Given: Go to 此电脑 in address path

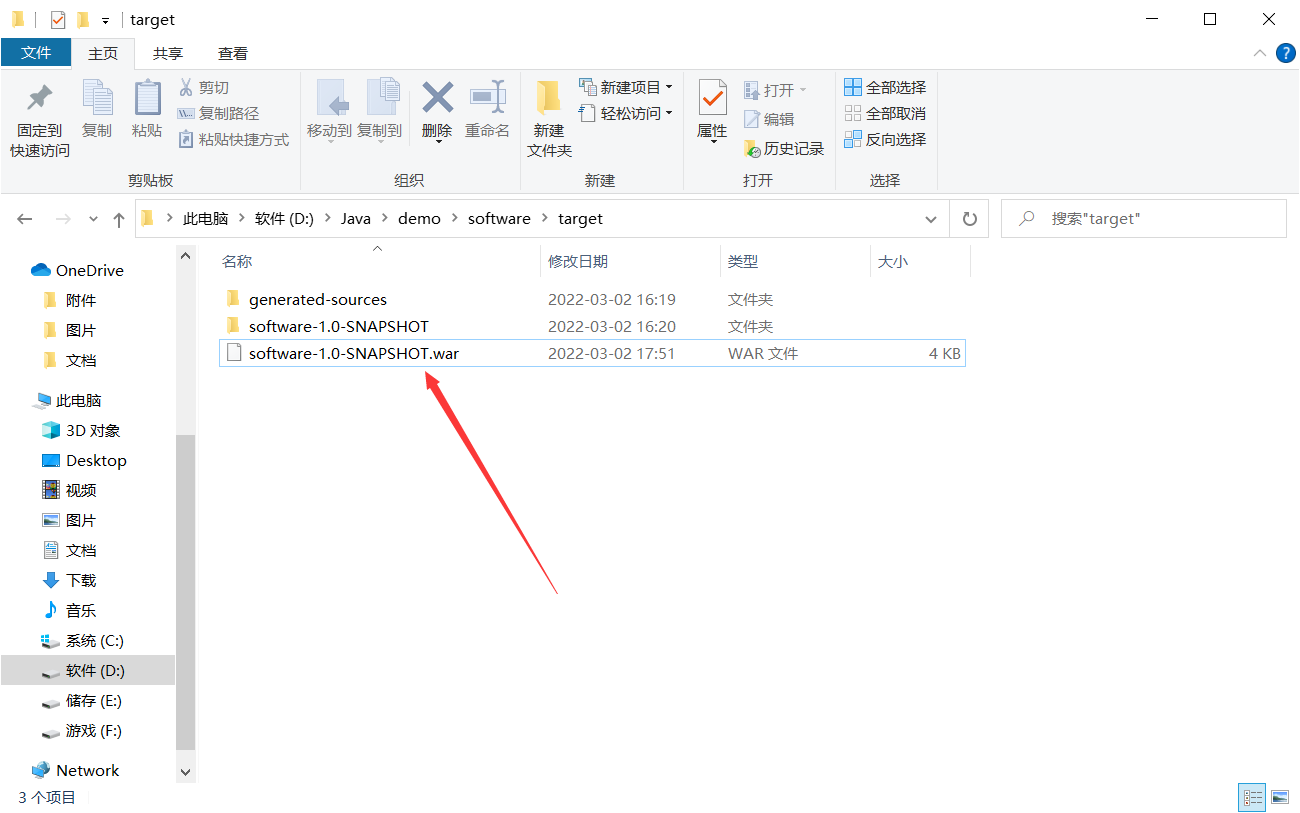Looking at the screenshot, I should 205,219.
